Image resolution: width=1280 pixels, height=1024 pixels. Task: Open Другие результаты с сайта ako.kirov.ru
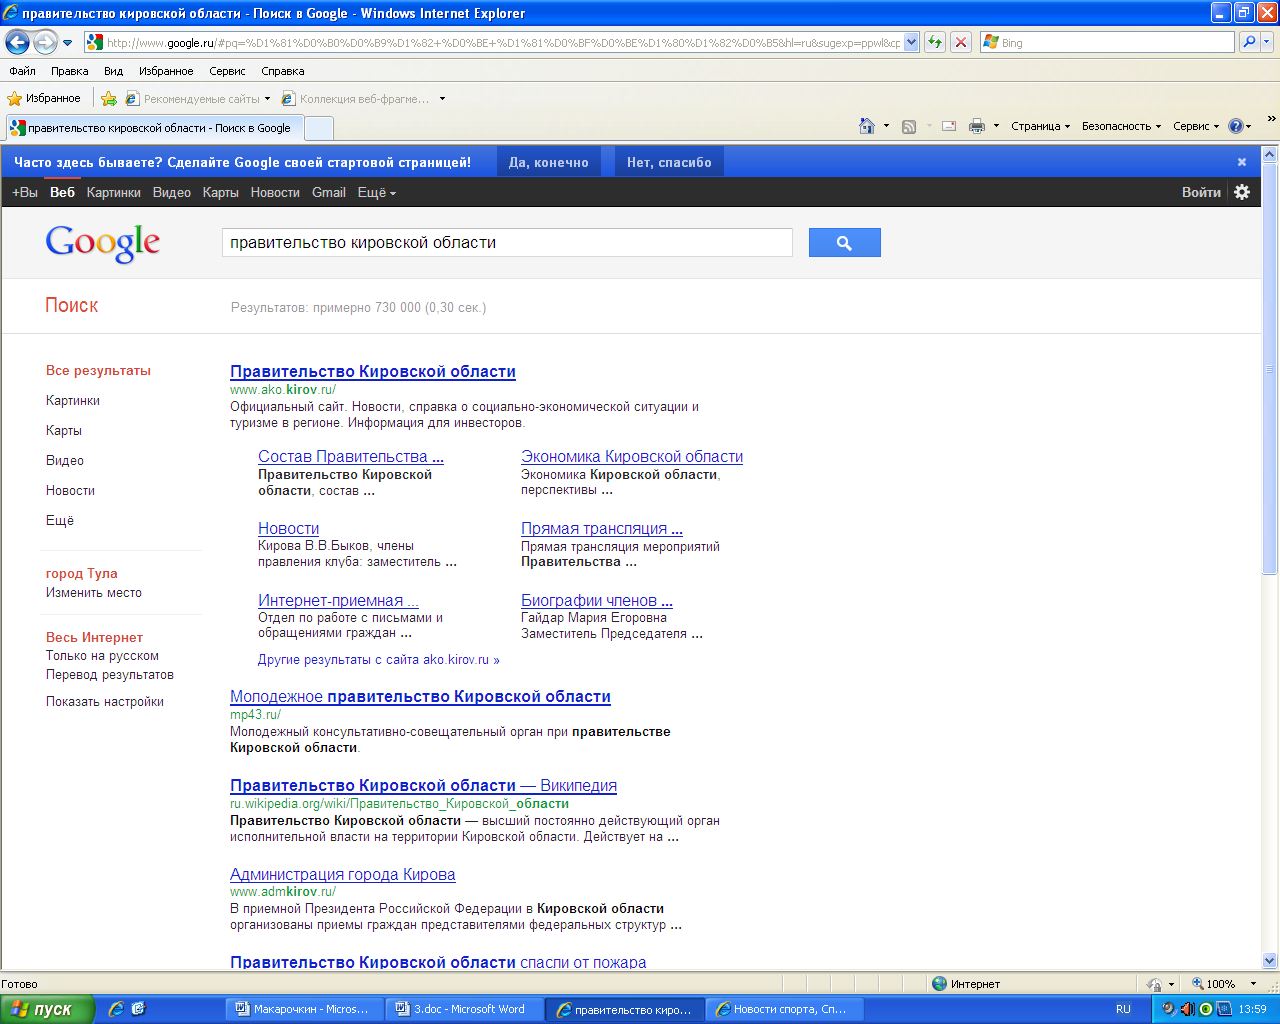(379, 660)
